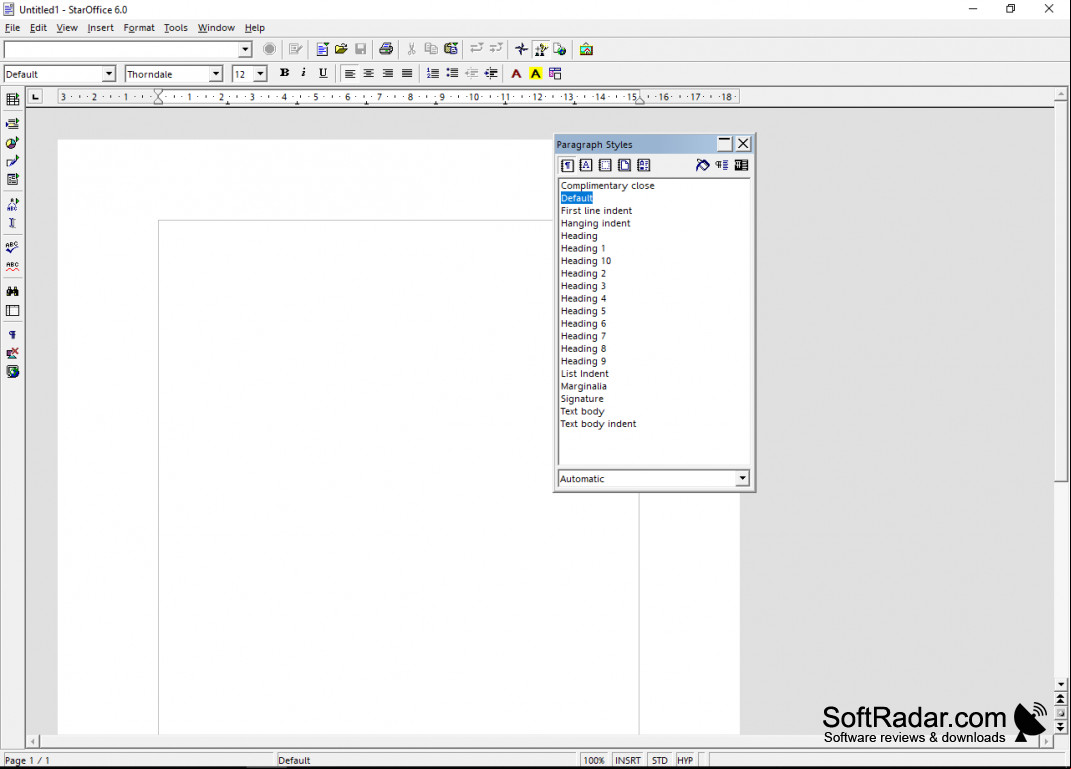
Task: Expand the Thorndale font name dropdown
Action: [216, 74]
